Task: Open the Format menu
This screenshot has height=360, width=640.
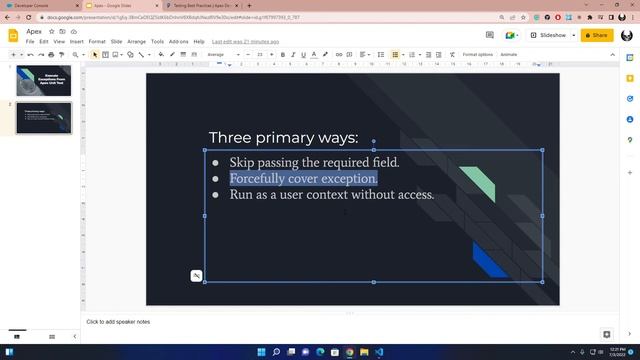Action: [97, 42]
